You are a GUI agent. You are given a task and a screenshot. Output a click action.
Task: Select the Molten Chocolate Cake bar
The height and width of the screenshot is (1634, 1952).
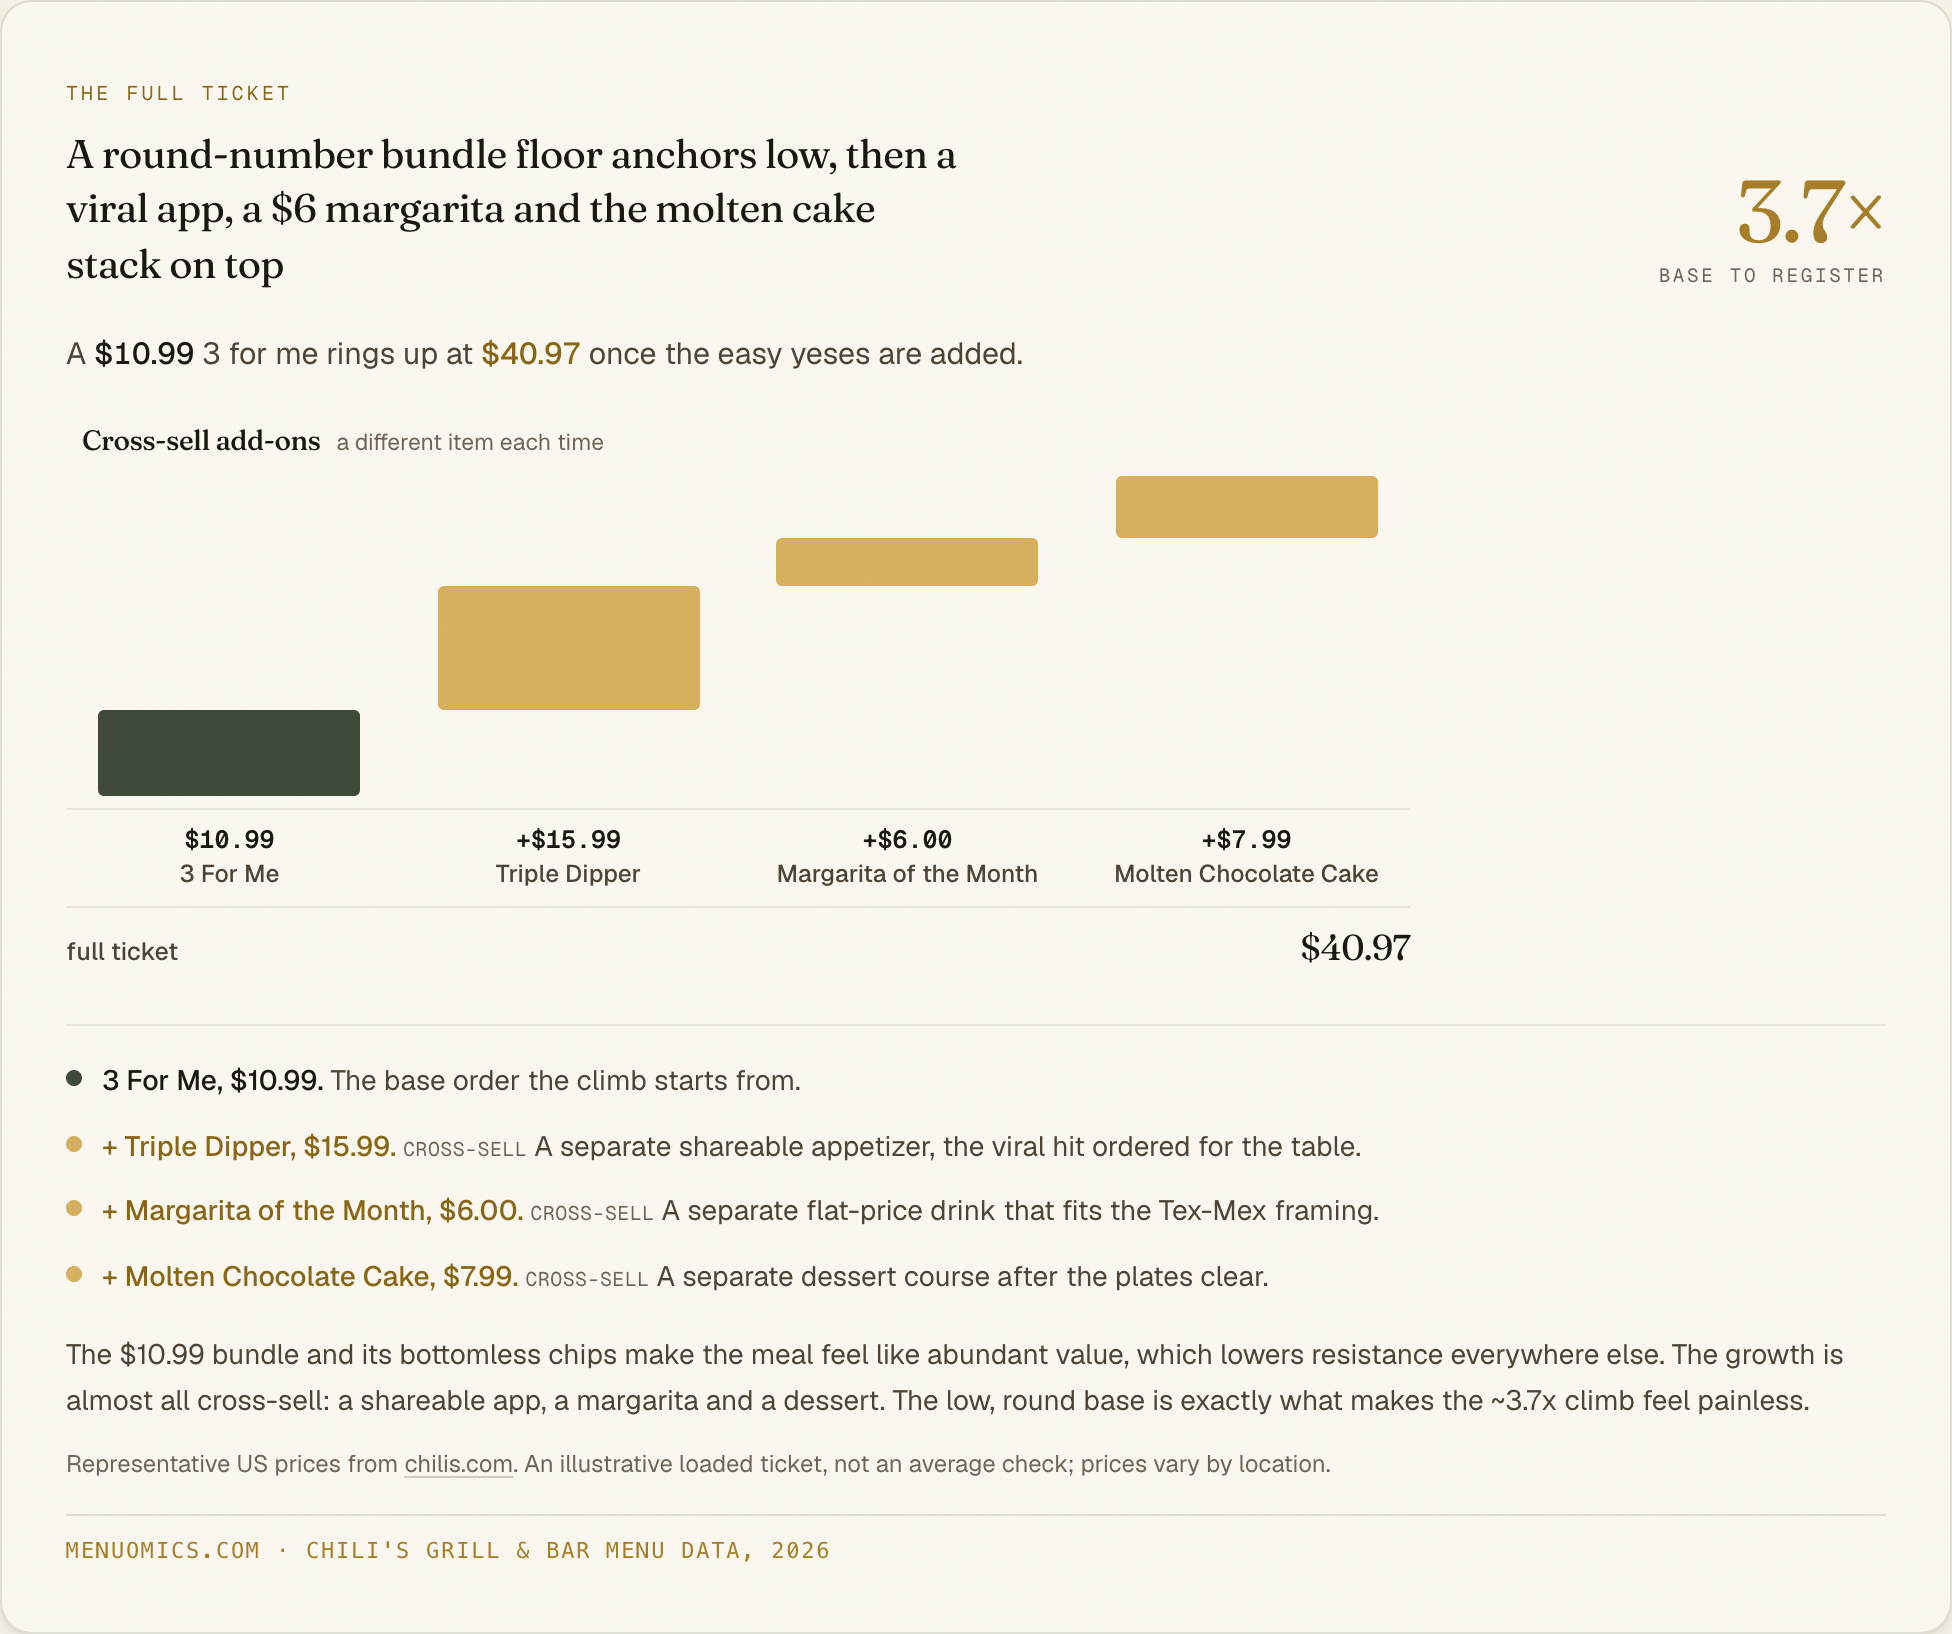(1247, 507)
